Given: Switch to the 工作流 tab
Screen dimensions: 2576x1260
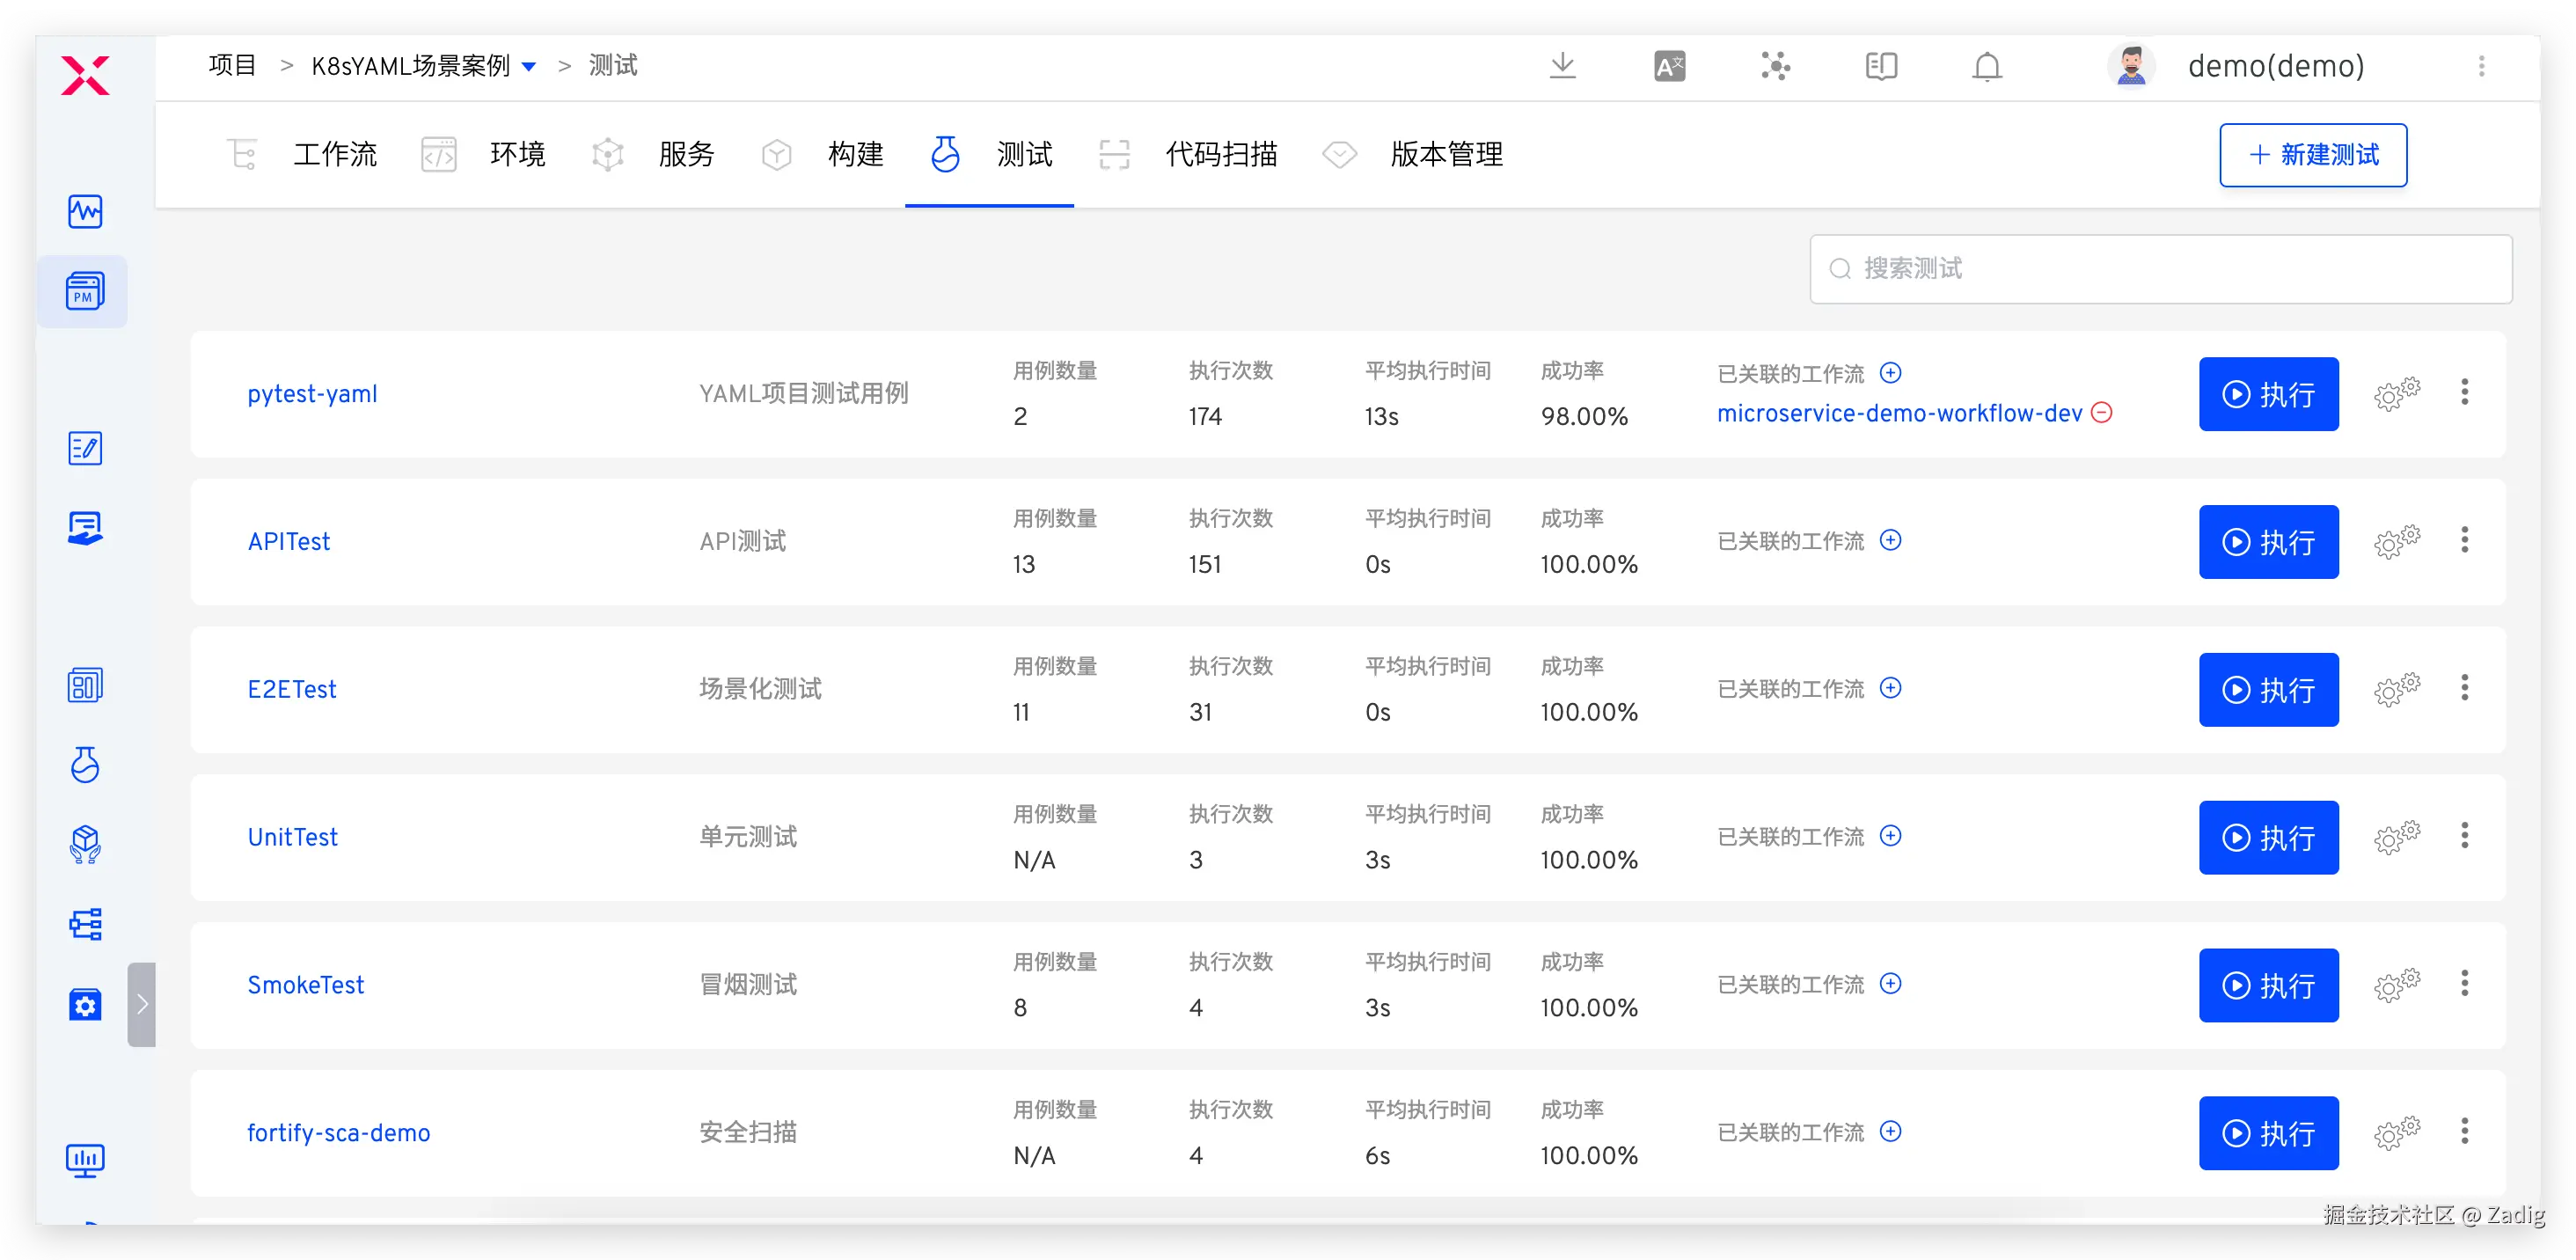Looking at the screenshot, I should 334,154.
